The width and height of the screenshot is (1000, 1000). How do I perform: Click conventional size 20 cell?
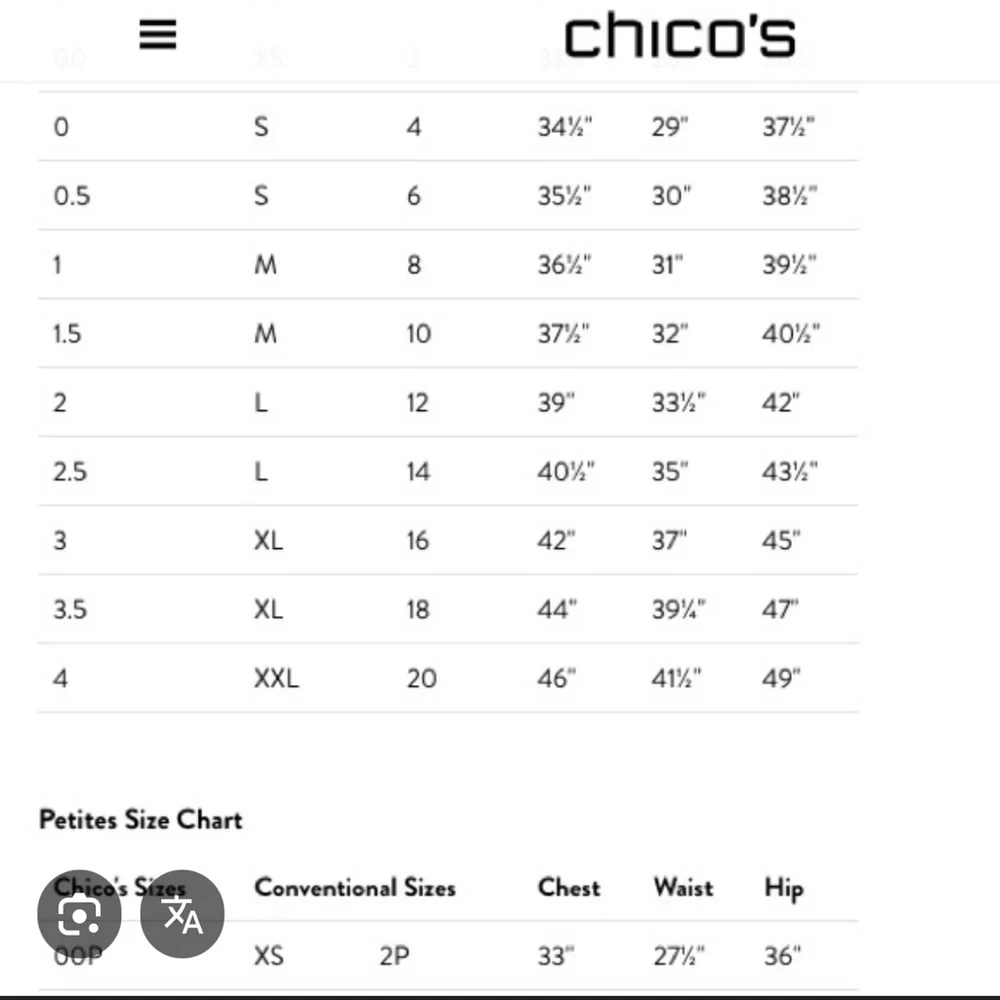click(x=422, y=678)
